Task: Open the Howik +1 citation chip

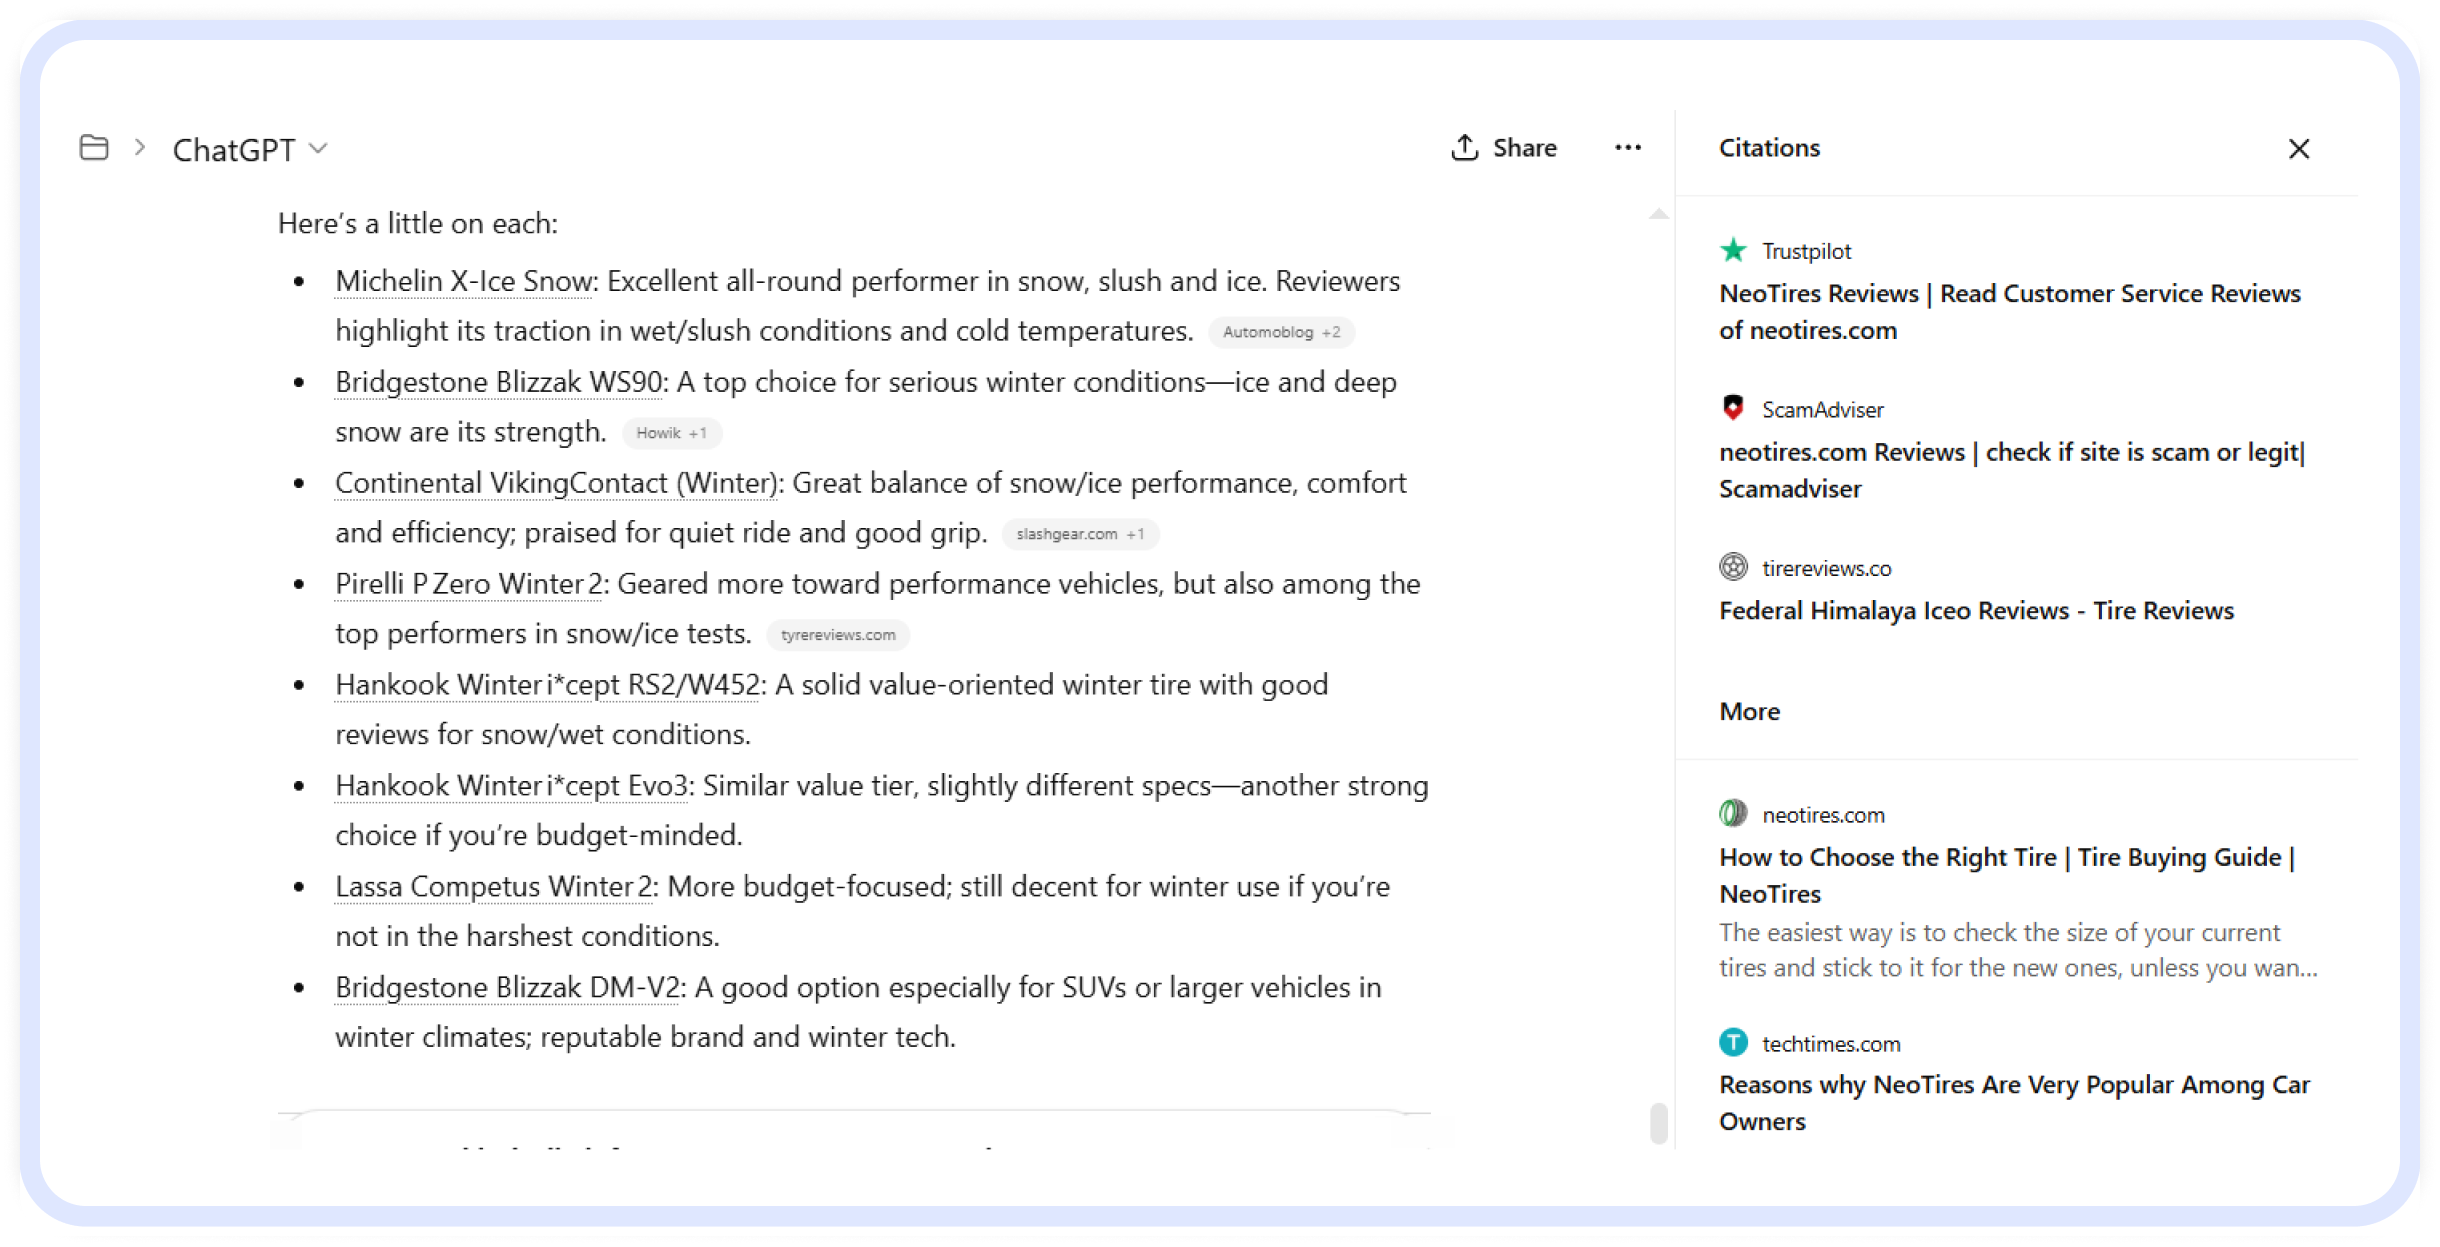Action: point(671,434)
